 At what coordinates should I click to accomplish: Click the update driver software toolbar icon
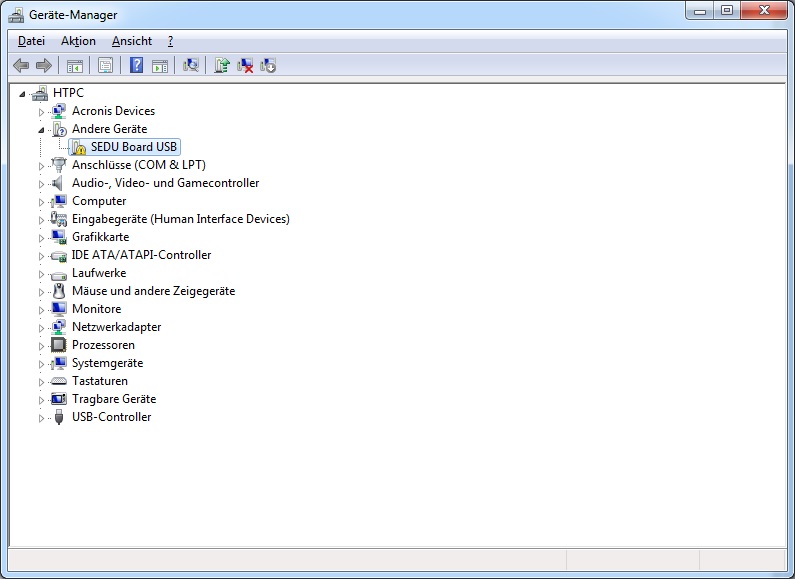click(x=222, y=65)
